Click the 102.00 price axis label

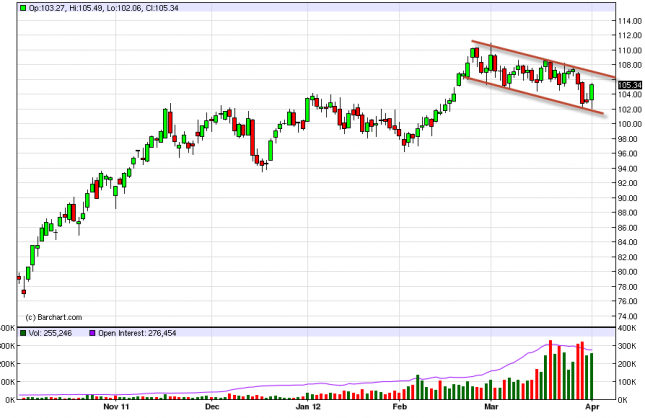[630, 109]
